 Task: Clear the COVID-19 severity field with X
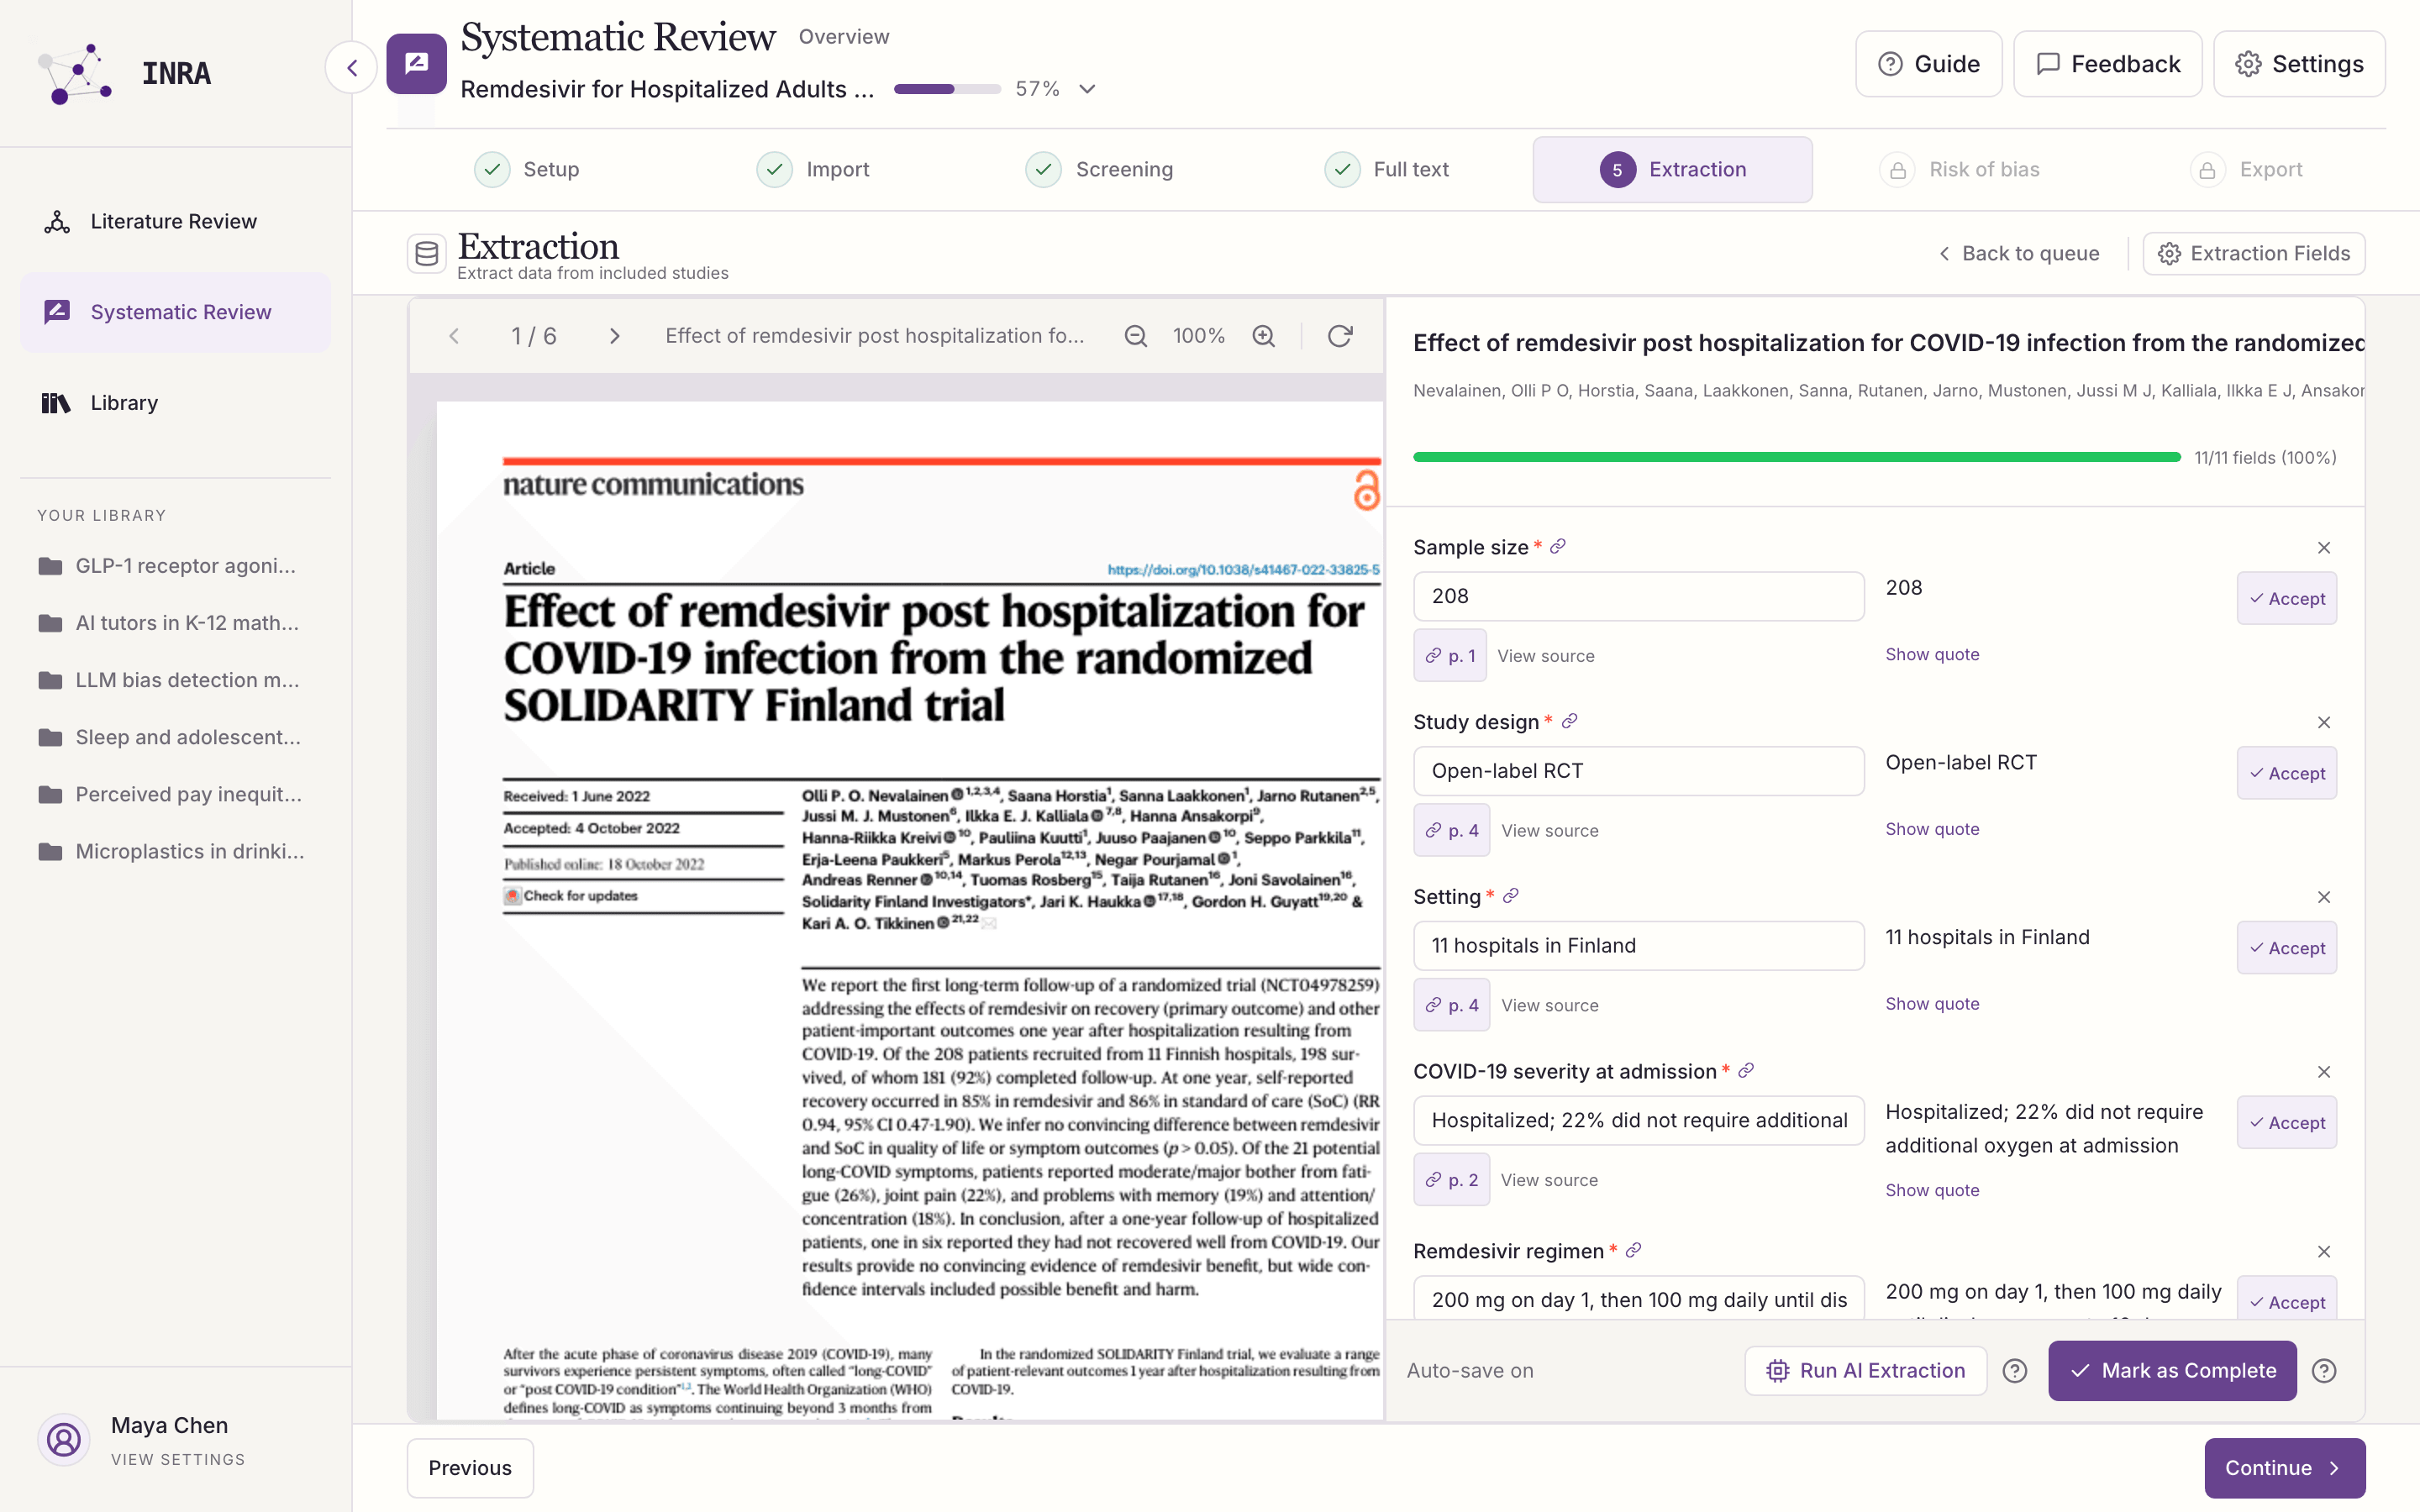coord(2324,1073)
